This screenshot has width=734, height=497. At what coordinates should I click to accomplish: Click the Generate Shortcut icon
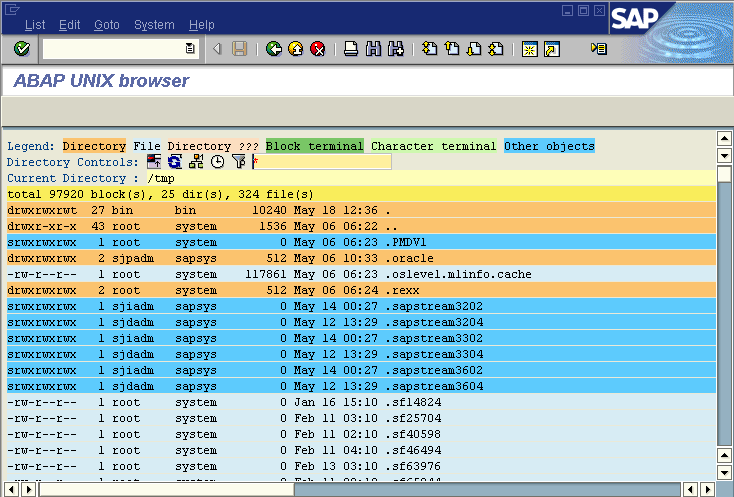coord(552,49)
